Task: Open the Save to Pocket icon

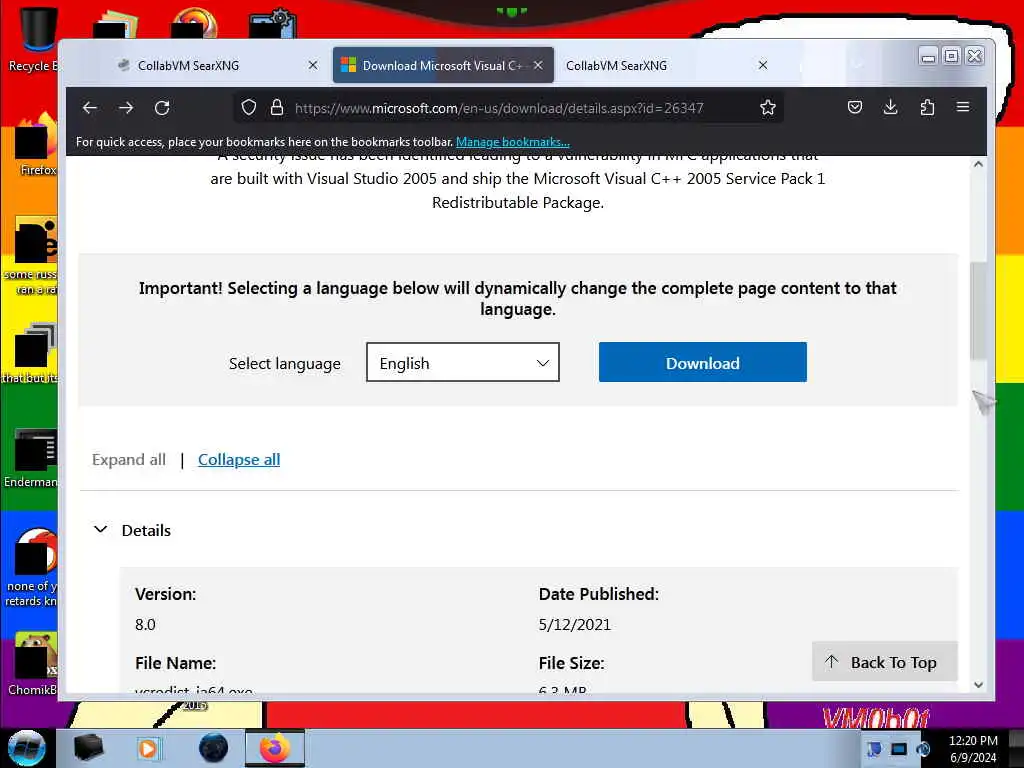Action: click(x=854, y=107)
